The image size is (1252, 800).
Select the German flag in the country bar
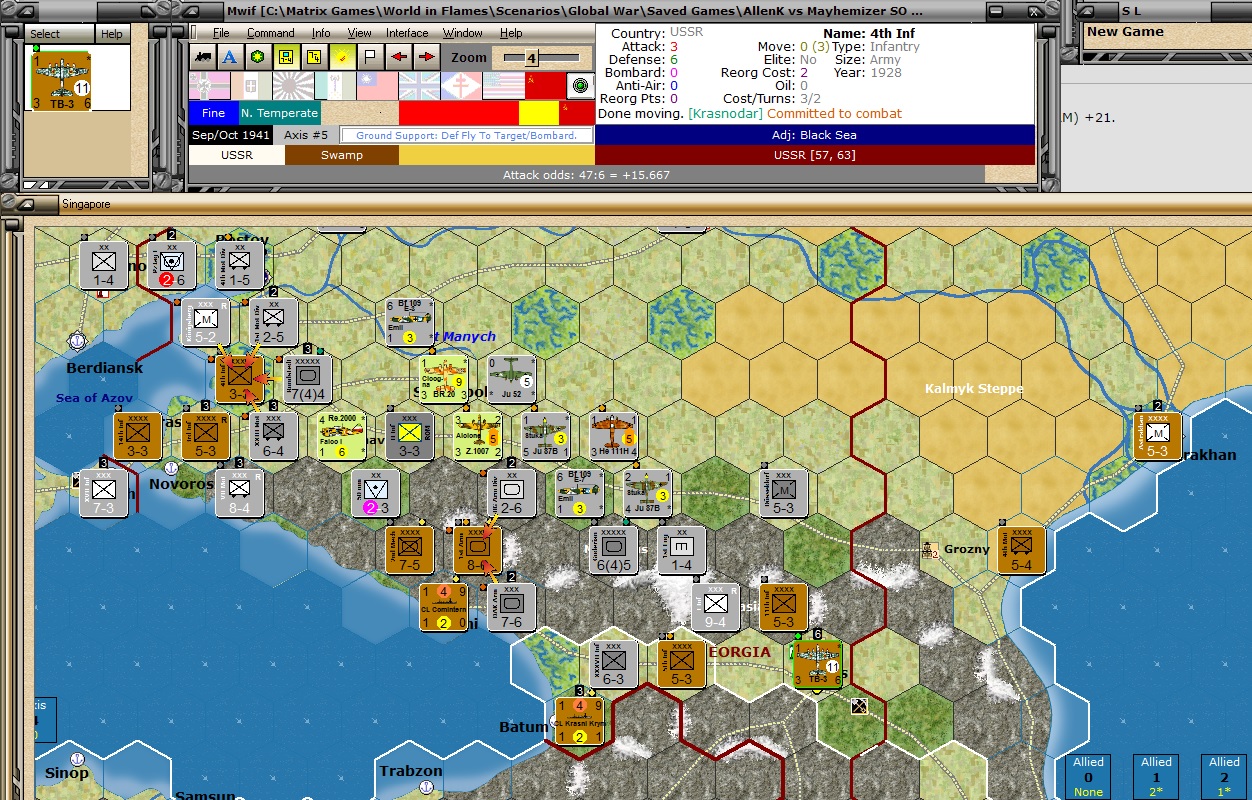(209, 86)
